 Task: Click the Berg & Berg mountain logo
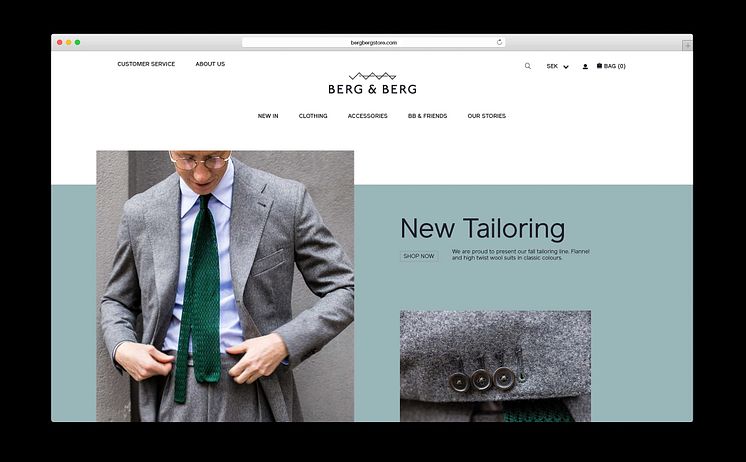[x=373, y=83]
